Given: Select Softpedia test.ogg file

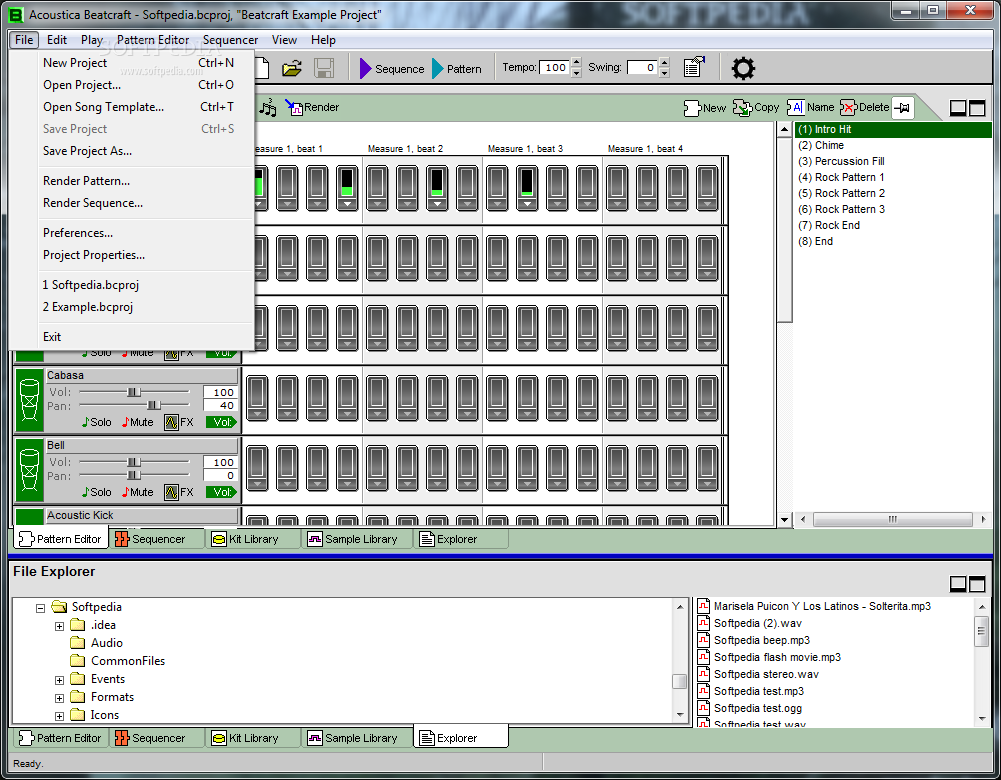Looking at the screenshot, I should [x=758, y=708].
